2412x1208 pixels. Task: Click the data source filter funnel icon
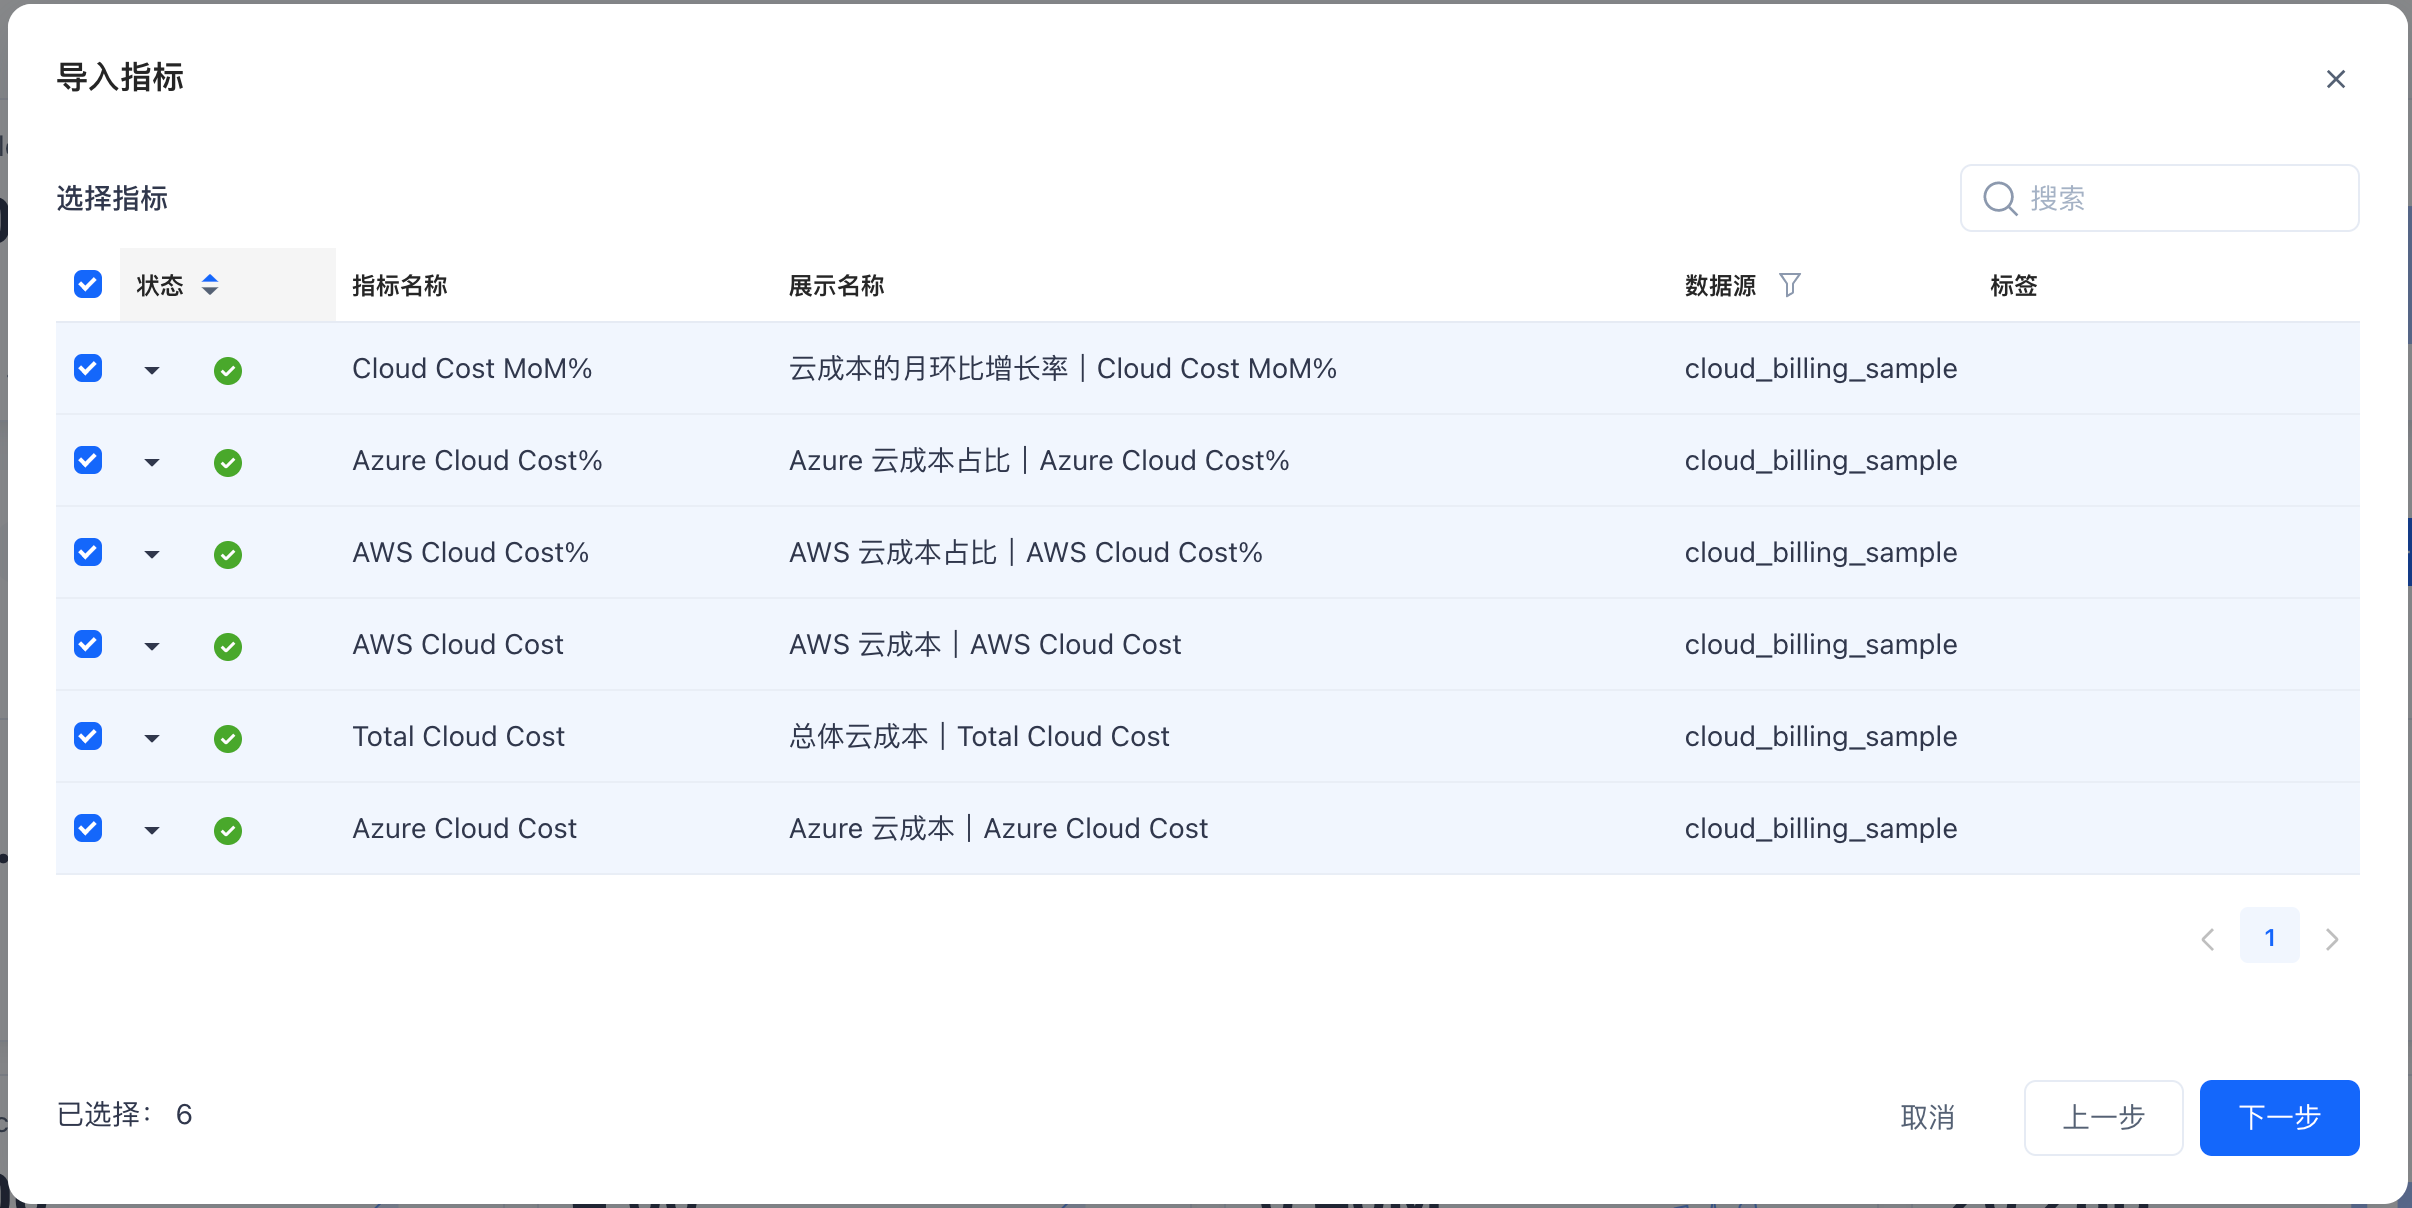coord(1790,285)
